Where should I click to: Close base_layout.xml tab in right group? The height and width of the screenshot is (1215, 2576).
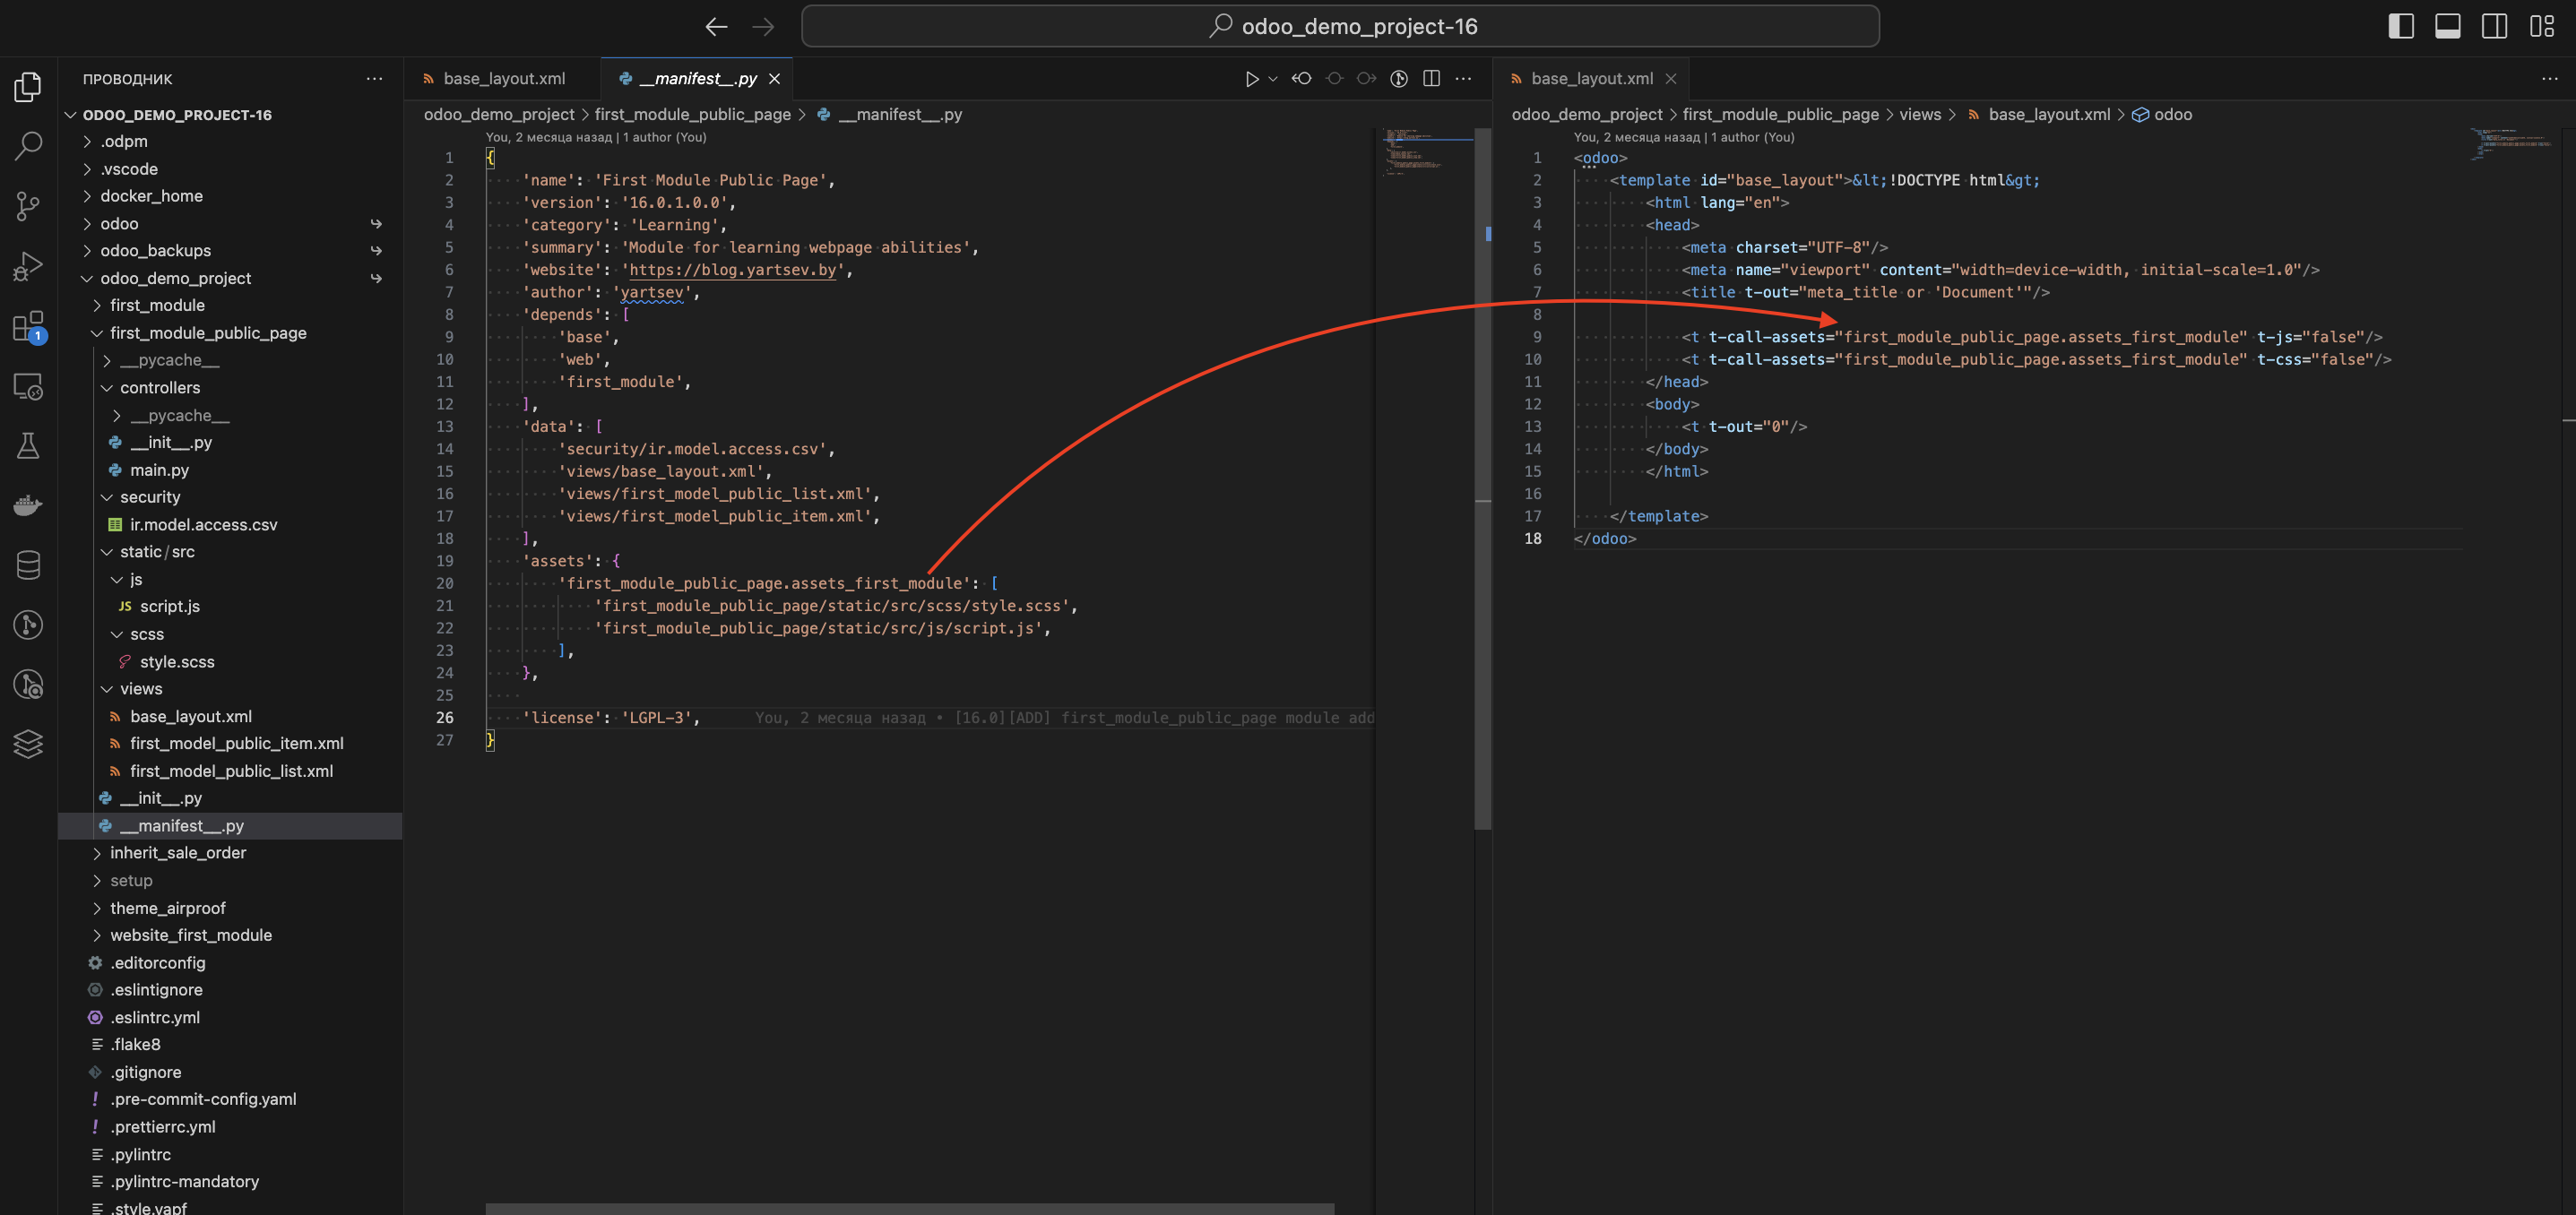tap(1670, 79)
